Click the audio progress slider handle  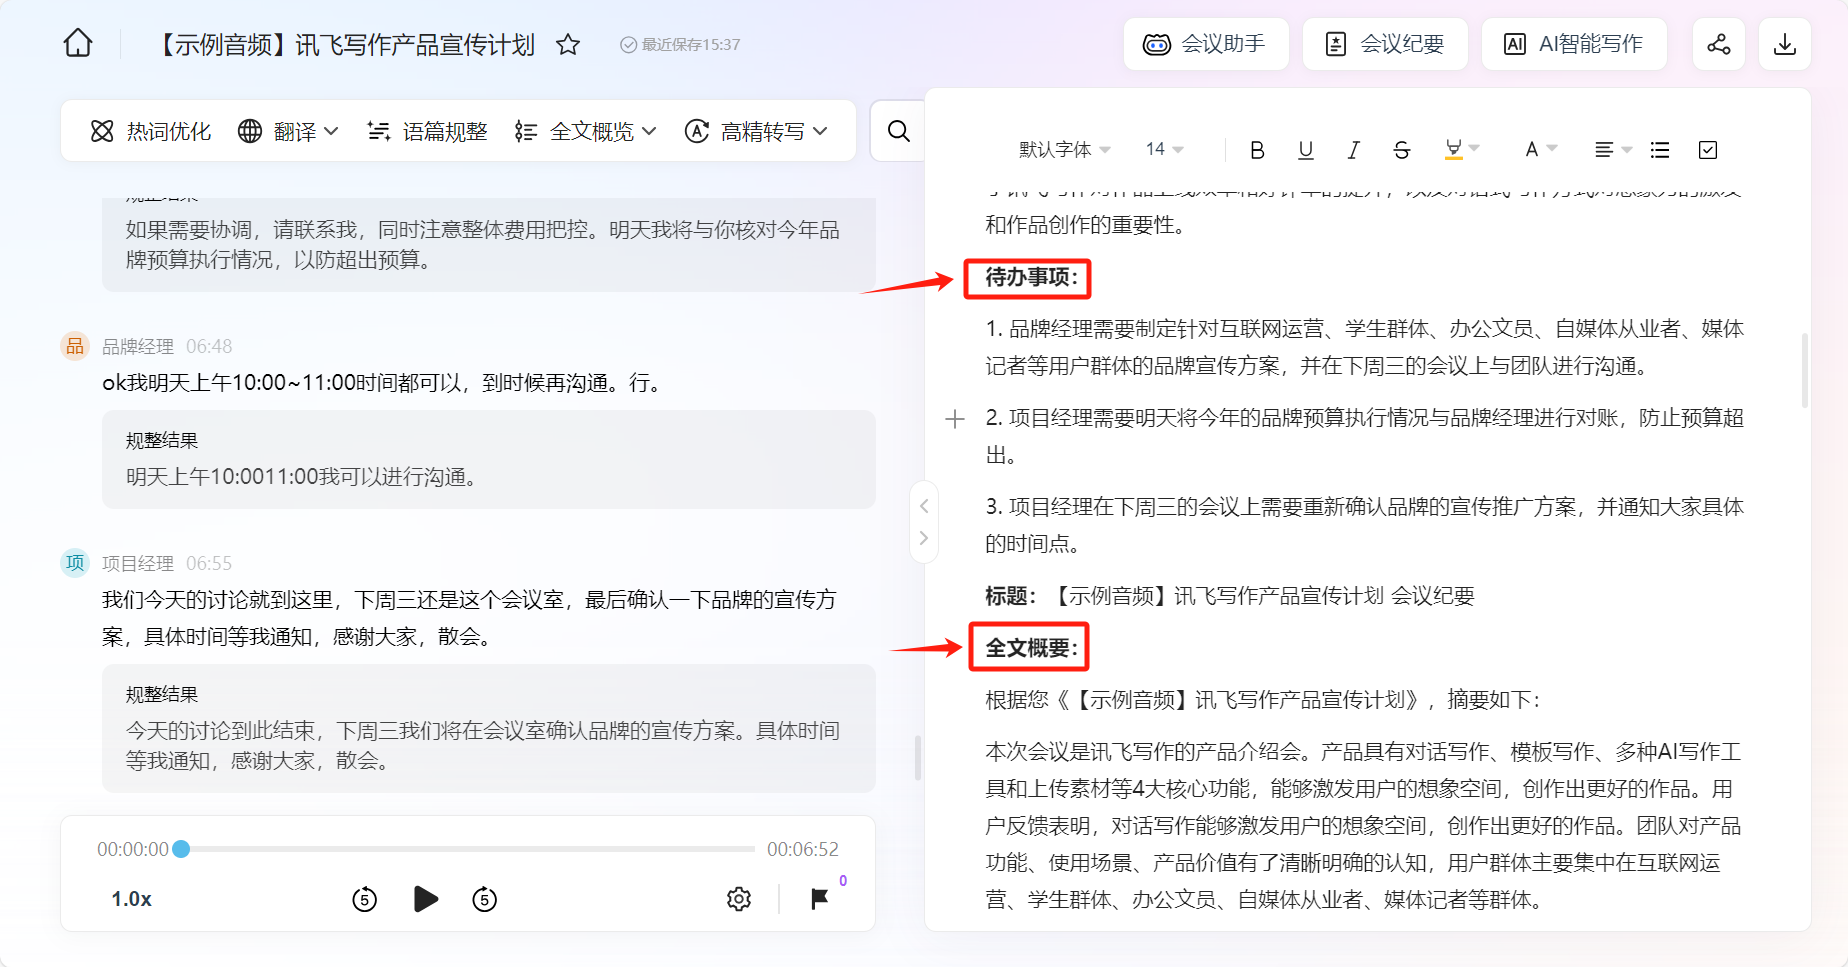click(x=181, y=849)
